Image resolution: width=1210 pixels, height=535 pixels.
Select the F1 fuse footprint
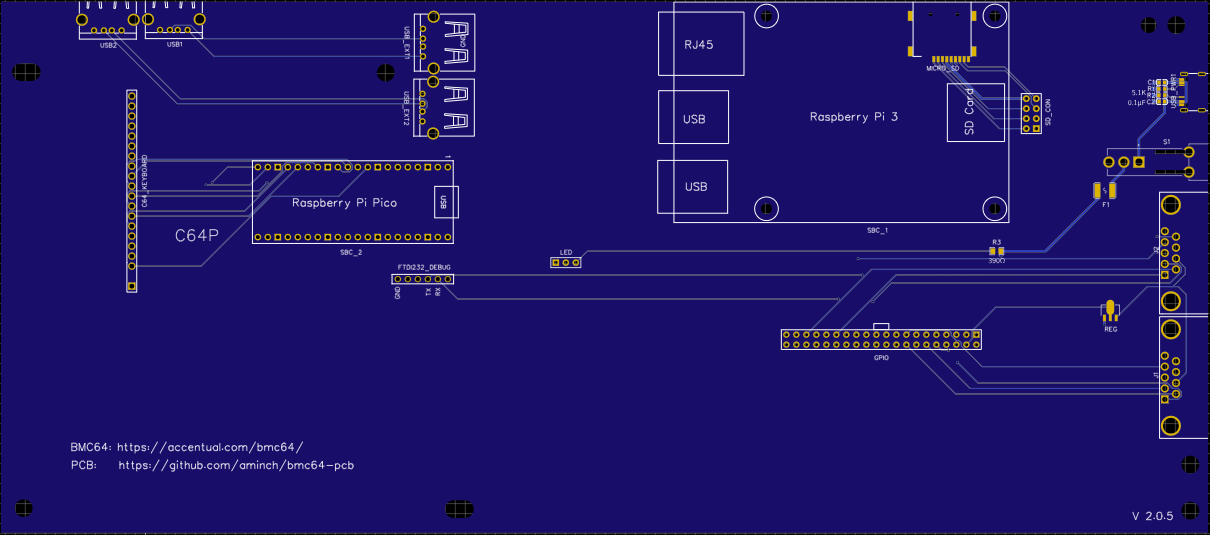[x=1105, y=190]
